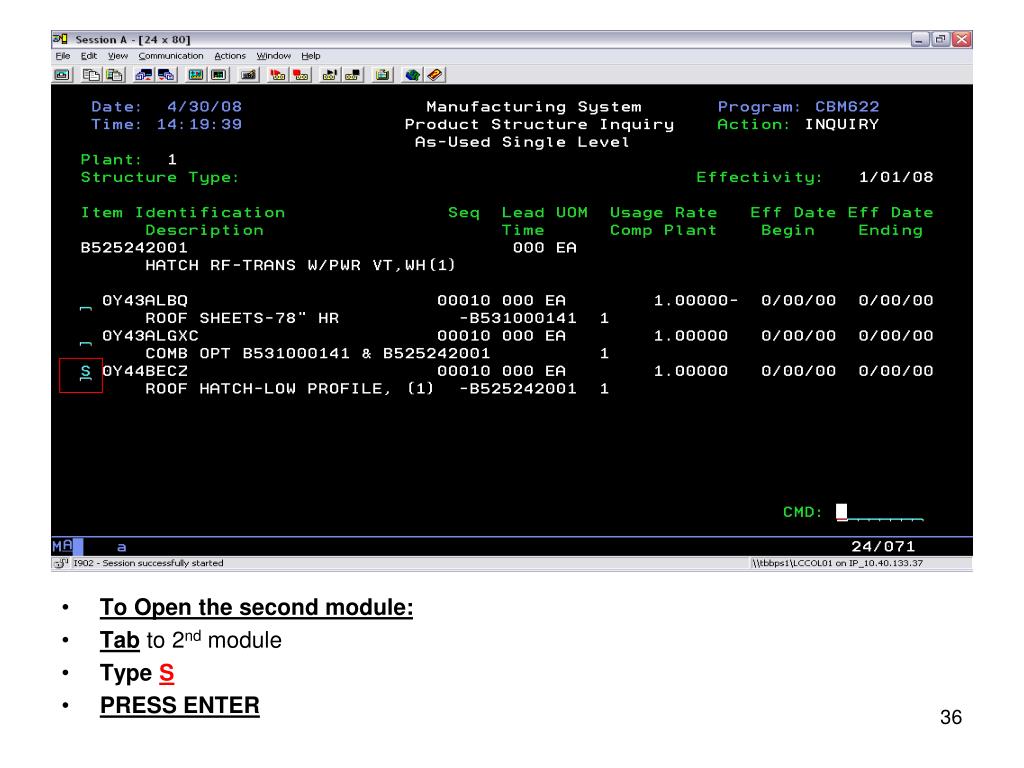Click the Print Screen toolbar icon

pos(62,75)
